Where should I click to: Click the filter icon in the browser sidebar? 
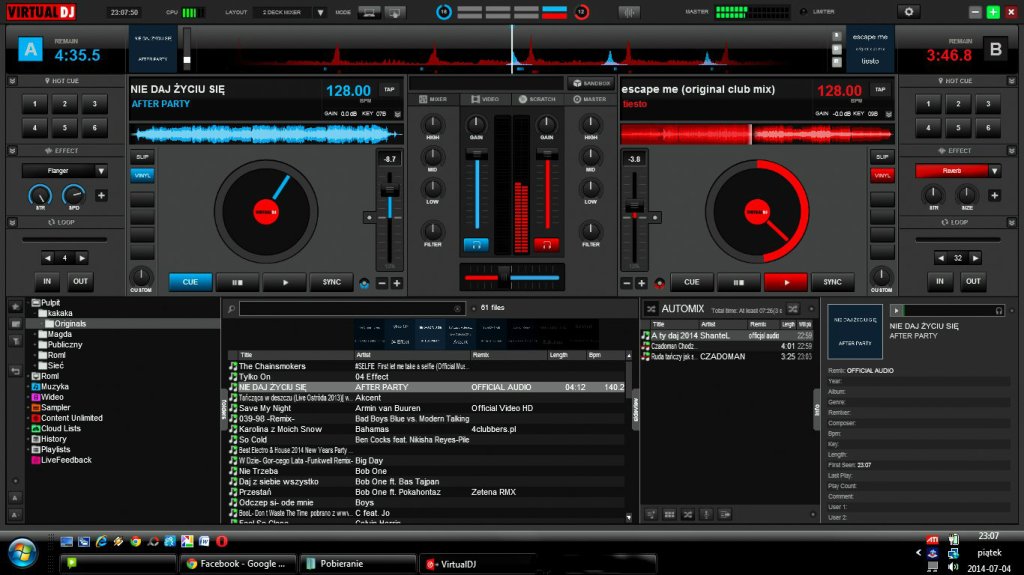point(16,341)
